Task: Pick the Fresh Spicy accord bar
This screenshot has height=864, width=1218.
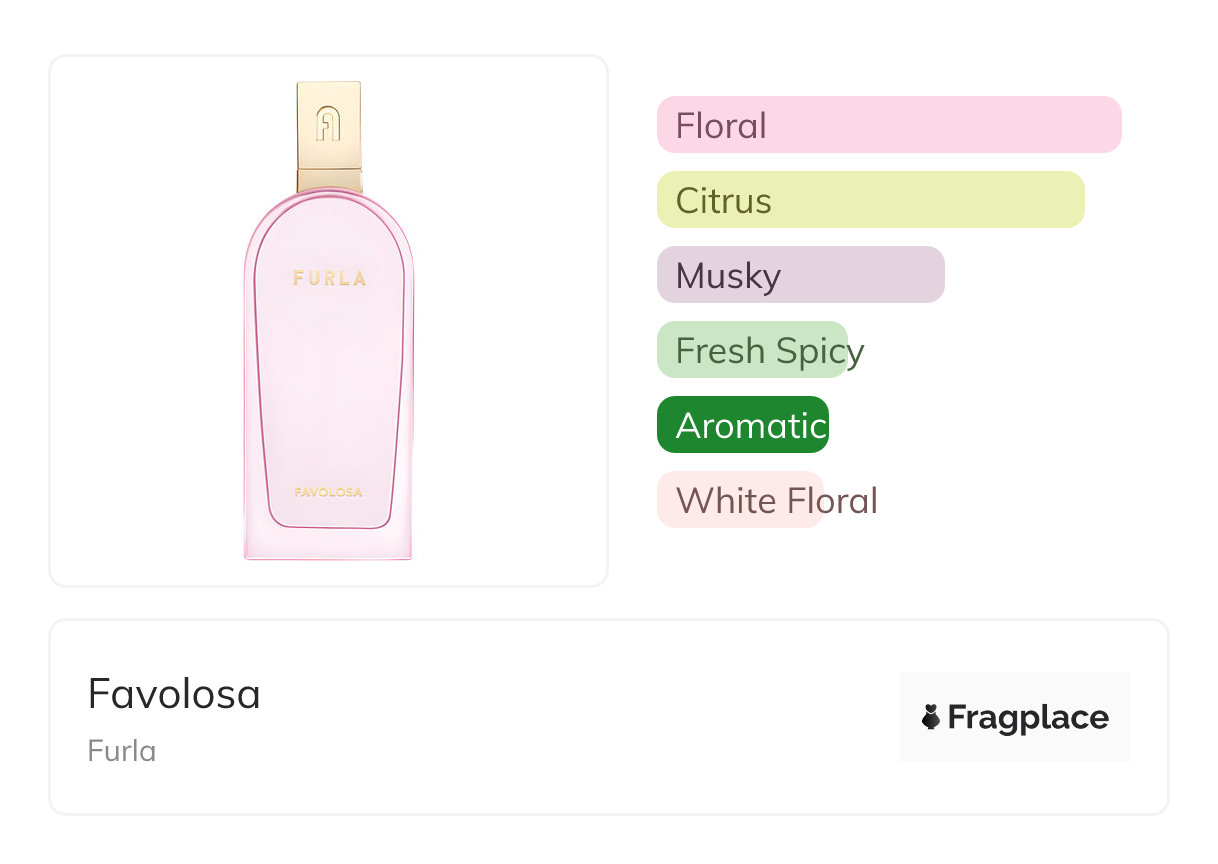Action: click(x=752, y=350)
